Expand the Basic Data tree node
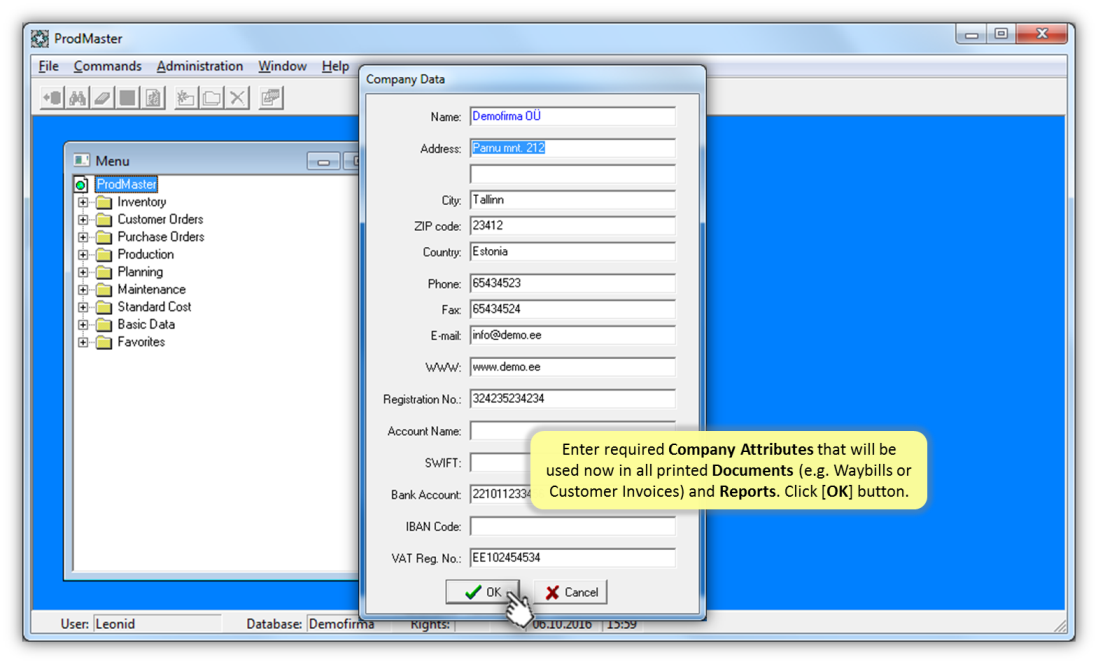 83,325
